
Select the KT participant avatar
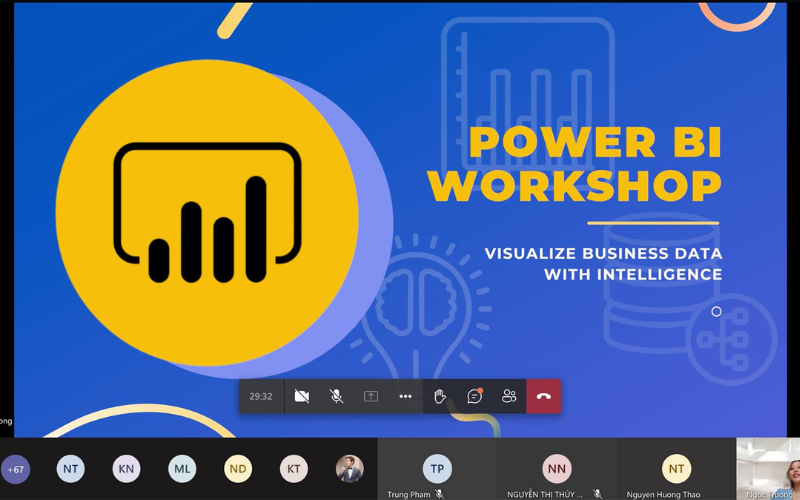click(293, 469)
